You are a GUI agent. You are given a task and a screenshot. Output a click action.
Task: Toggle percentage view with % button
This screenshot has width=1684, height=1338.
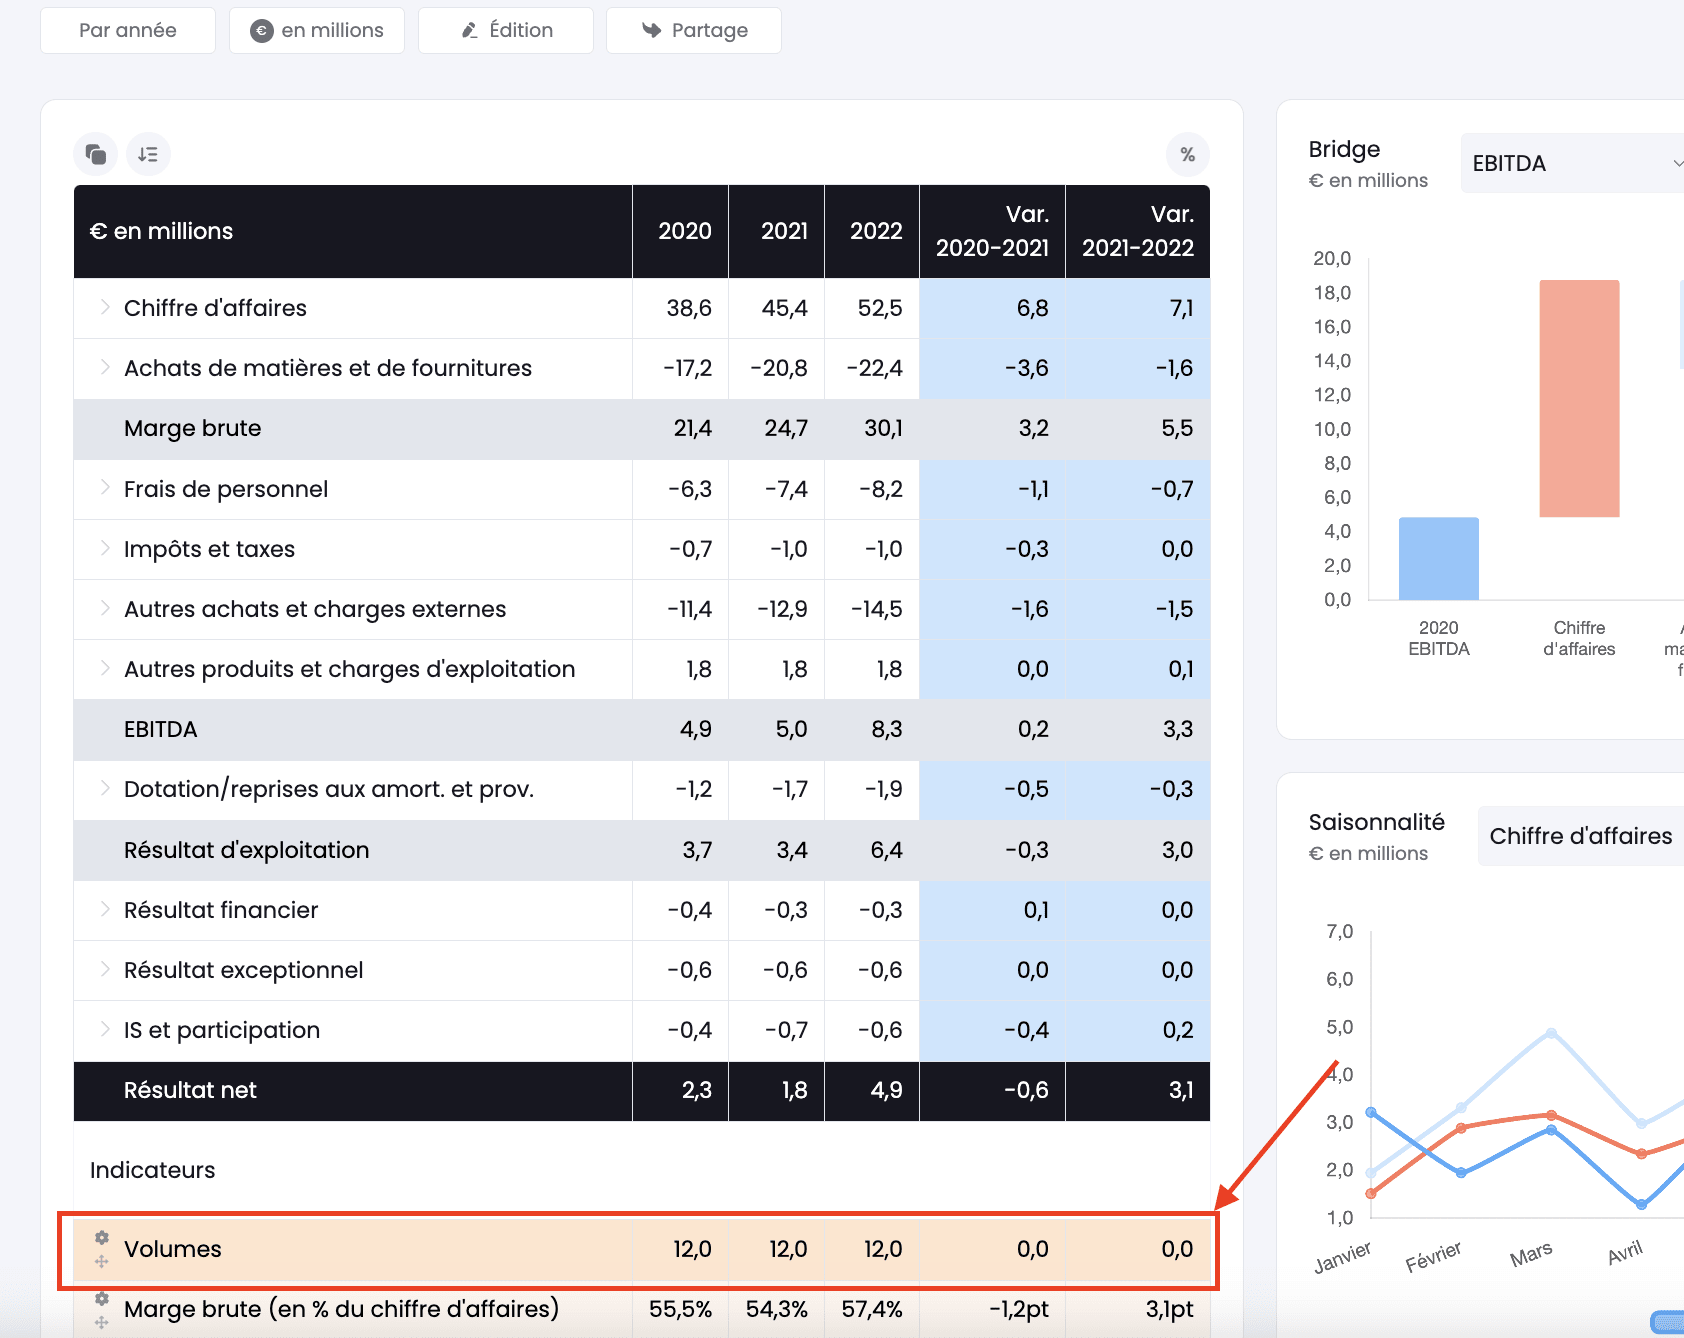[x=1188, y=154]
